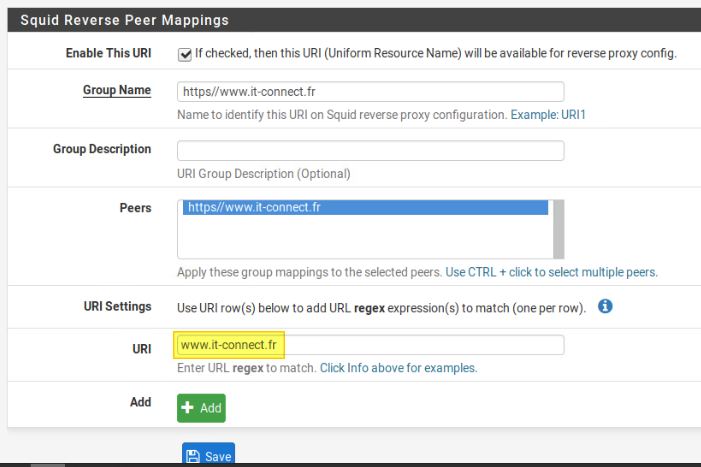Click the 'Example: URI1' blue text
This screenshot has height=467, width=701.
point(548,115)
